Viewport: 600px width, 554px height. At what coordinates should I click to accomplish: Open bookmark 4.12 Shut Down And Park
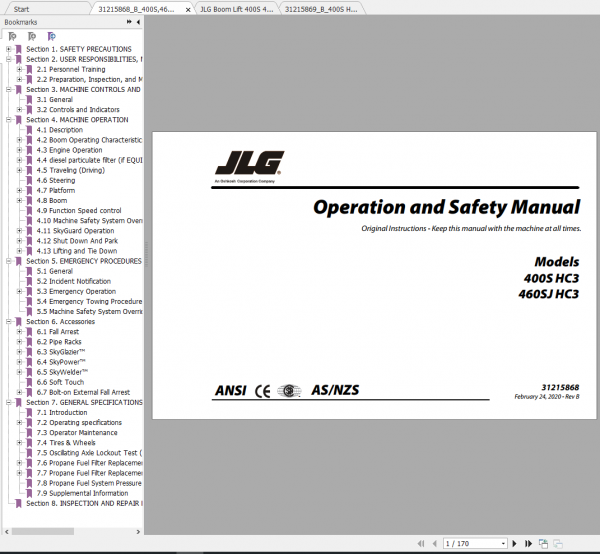(77, 241)
